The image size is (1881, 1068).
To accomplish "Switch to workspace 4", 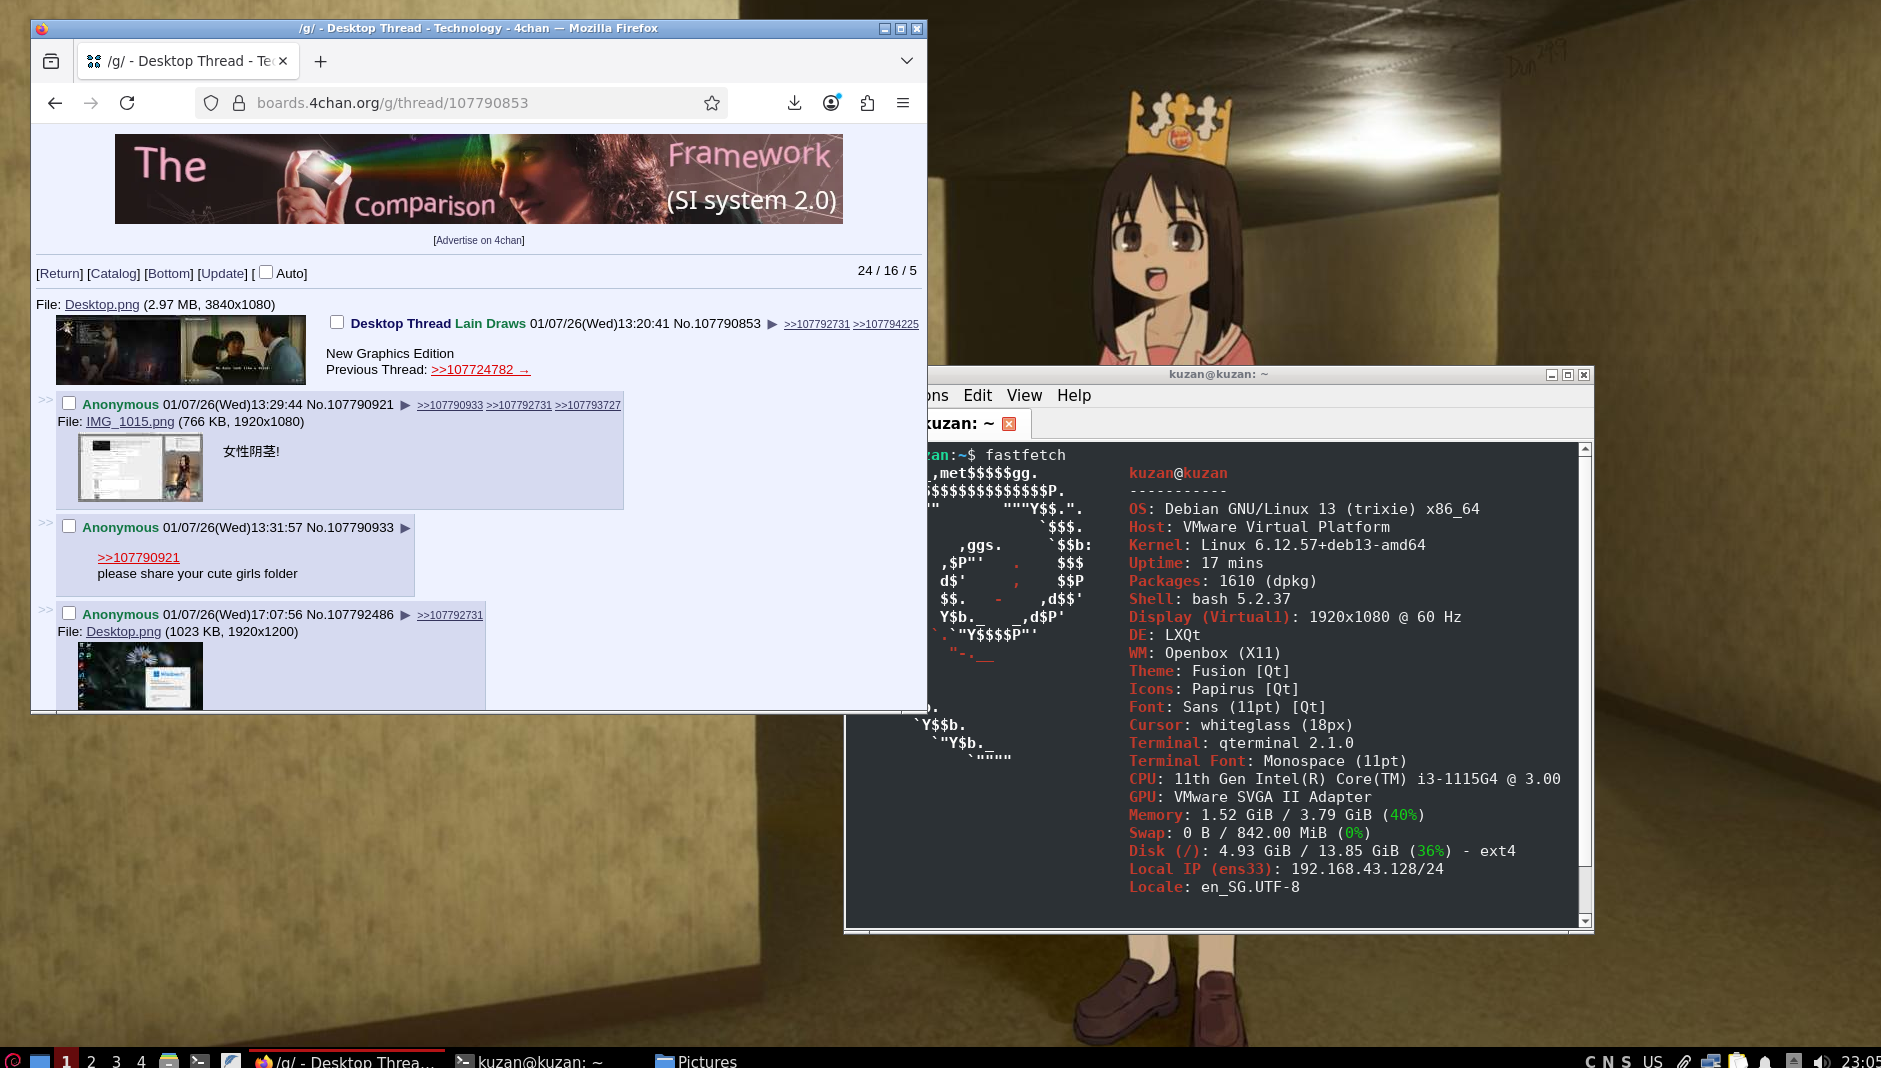I will pyautogui.click(x=141, y=1060).
